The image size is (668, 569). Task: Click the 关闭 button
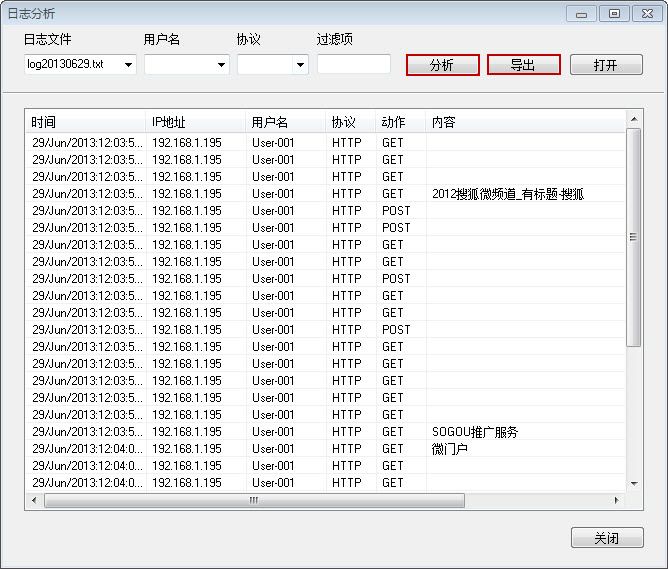click(607, 538)
